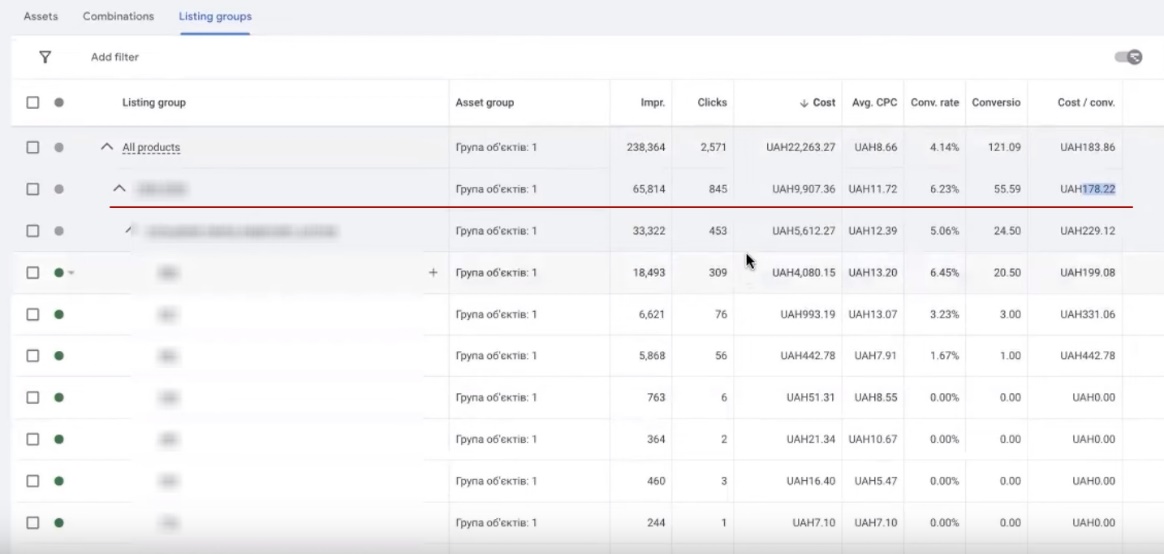Click green status dot in 6,621 impressions row

pos(58,314)
